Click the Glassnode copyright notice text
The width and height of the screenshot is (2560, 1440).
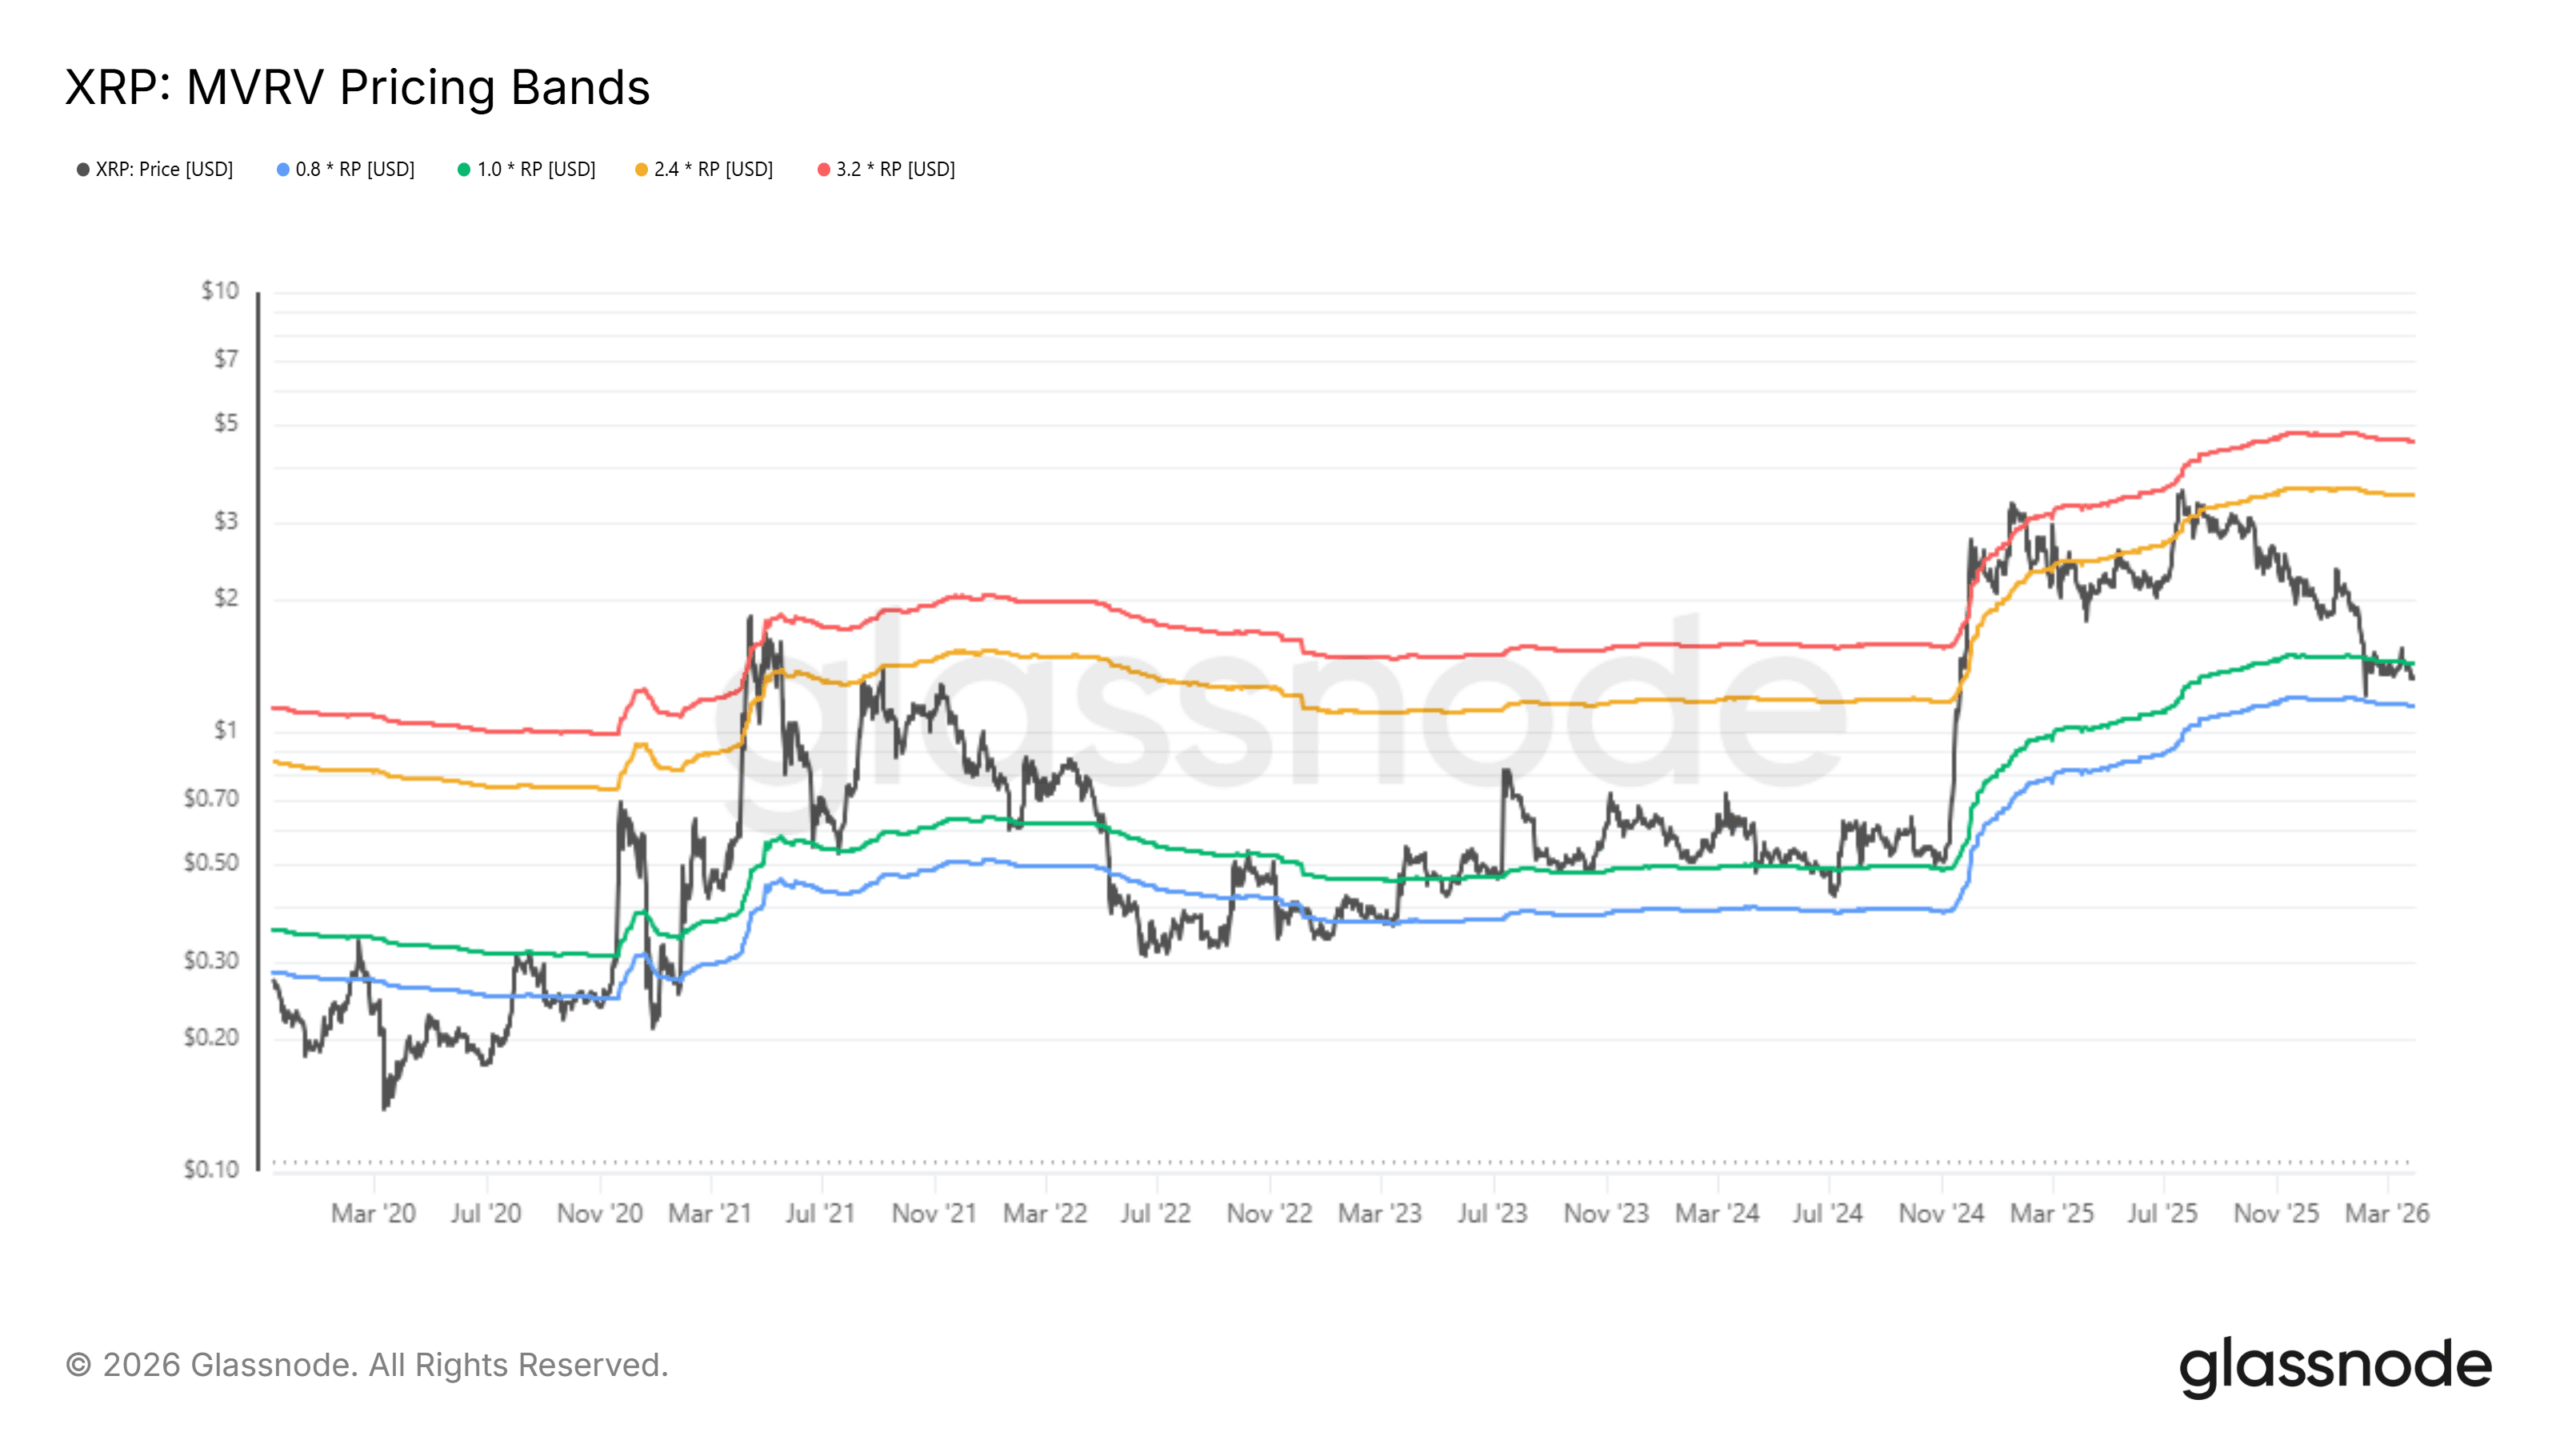point(367,1365)
